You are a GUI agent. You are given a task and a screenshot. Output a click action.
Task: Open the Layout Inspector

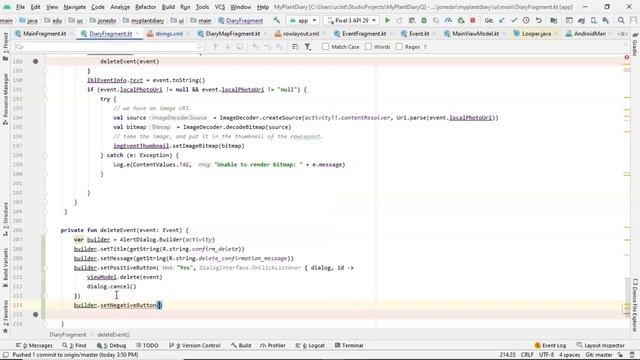pos(600,345)
